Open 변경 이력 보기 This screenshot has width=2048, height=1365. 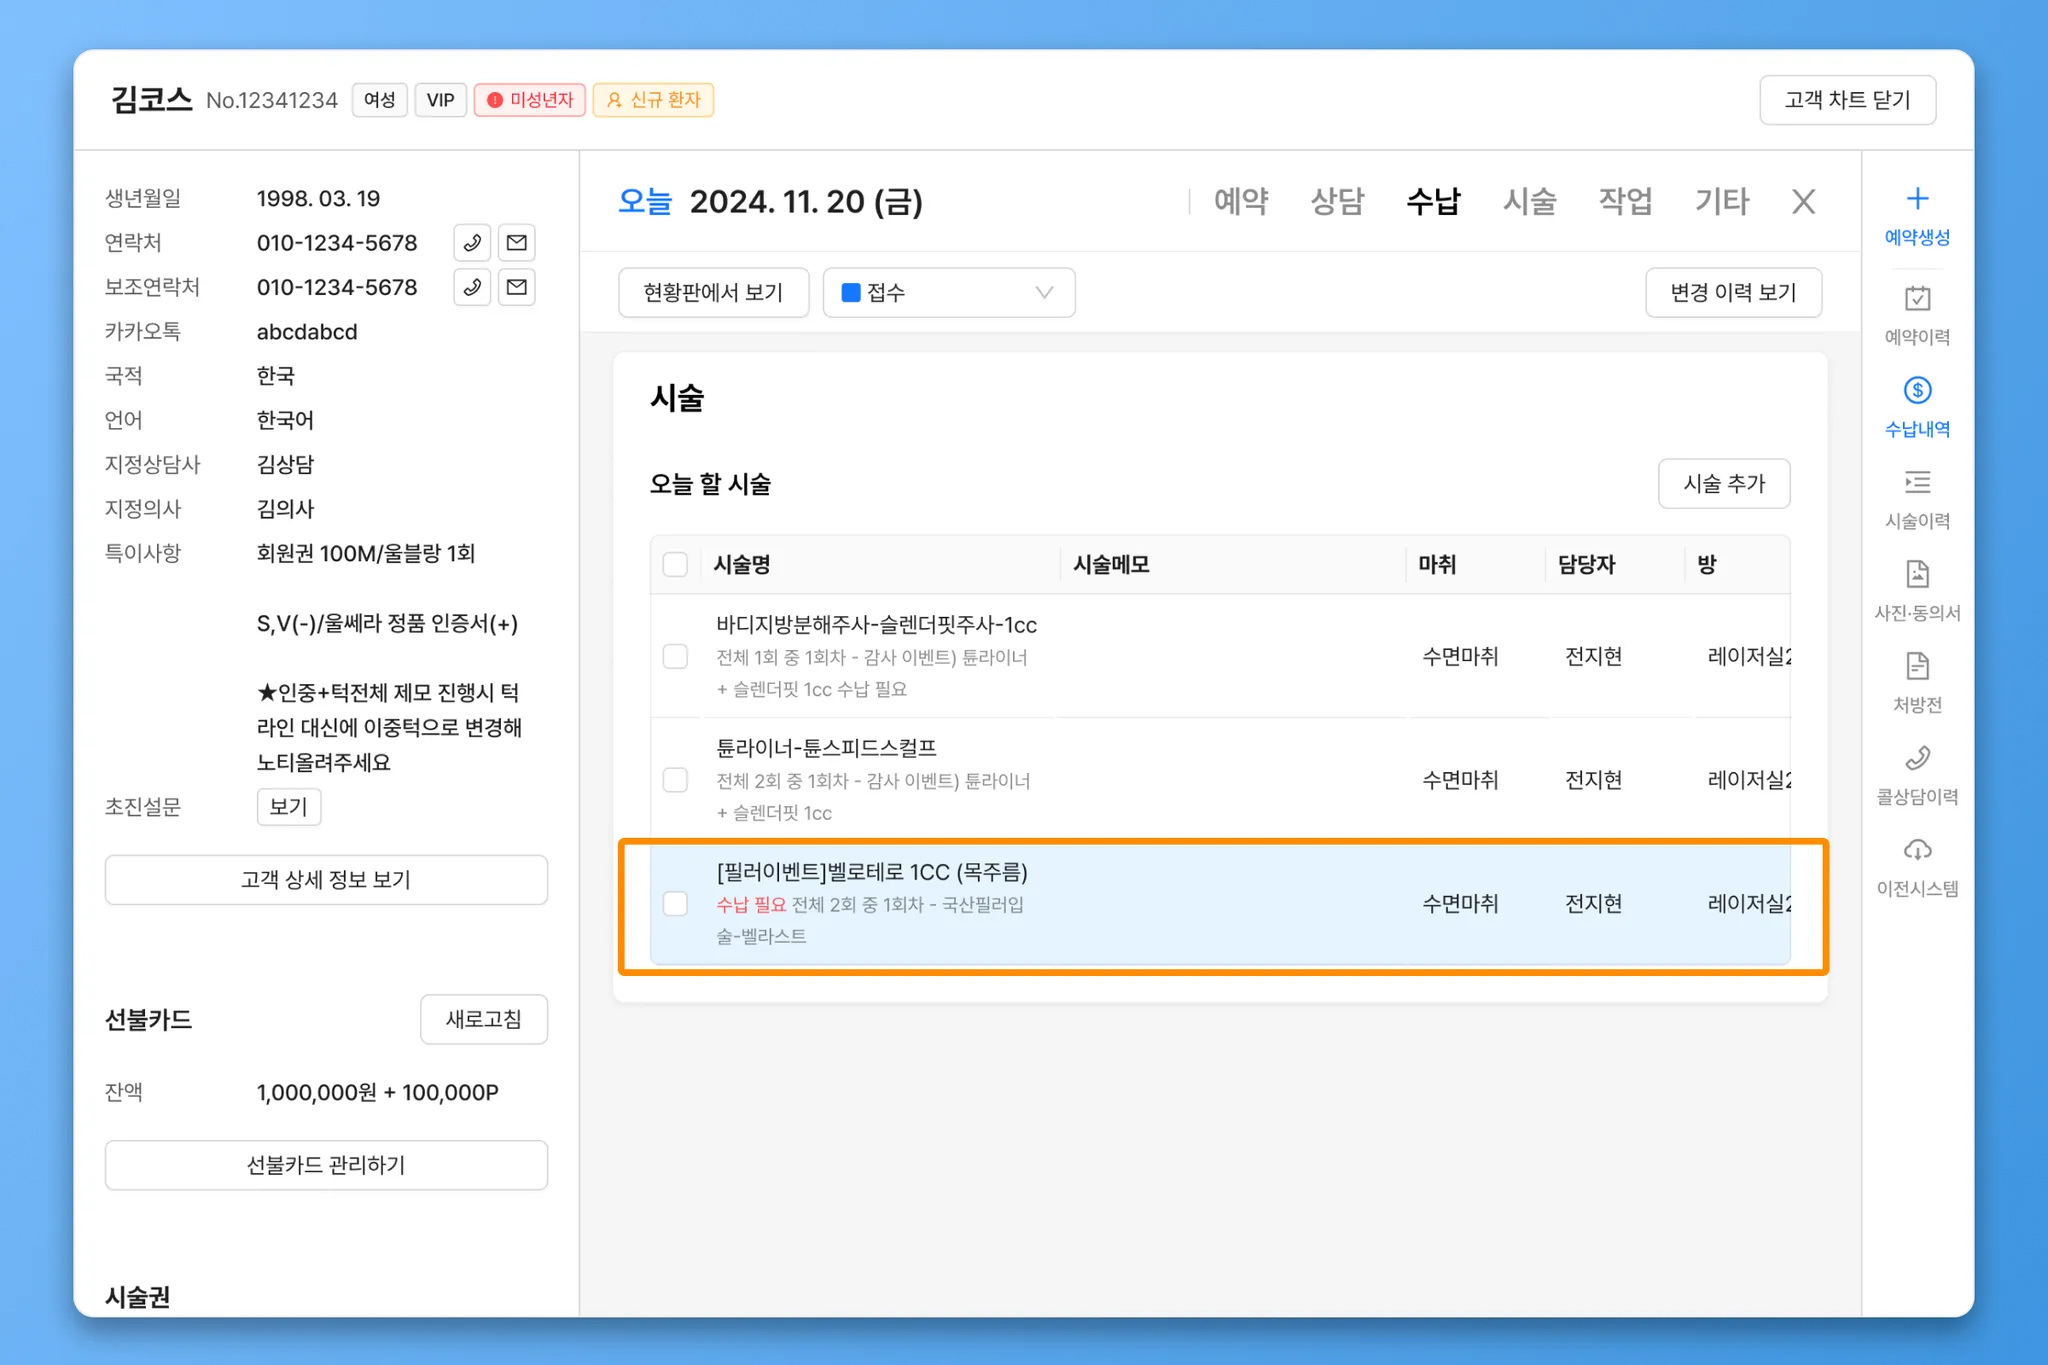tap(1733, 292)
